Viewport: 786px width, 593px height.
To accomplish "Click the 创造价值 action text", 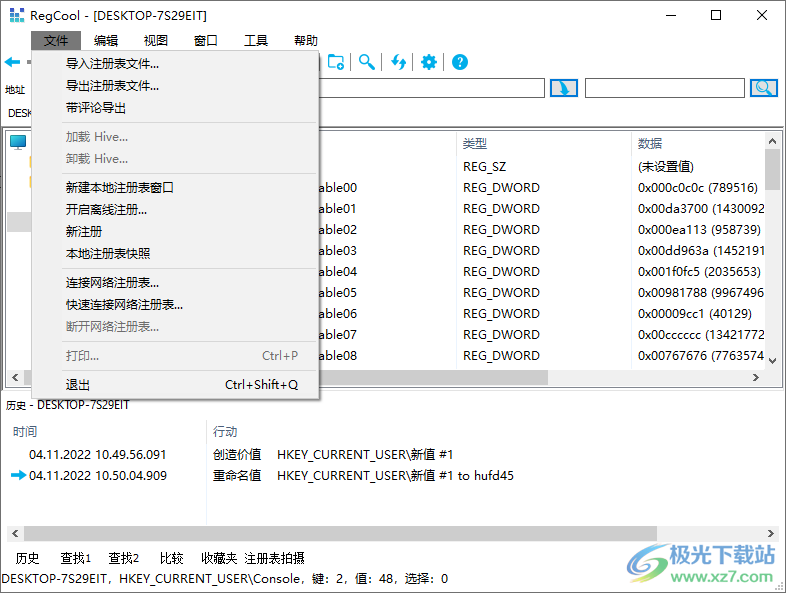I will point(237,455).
